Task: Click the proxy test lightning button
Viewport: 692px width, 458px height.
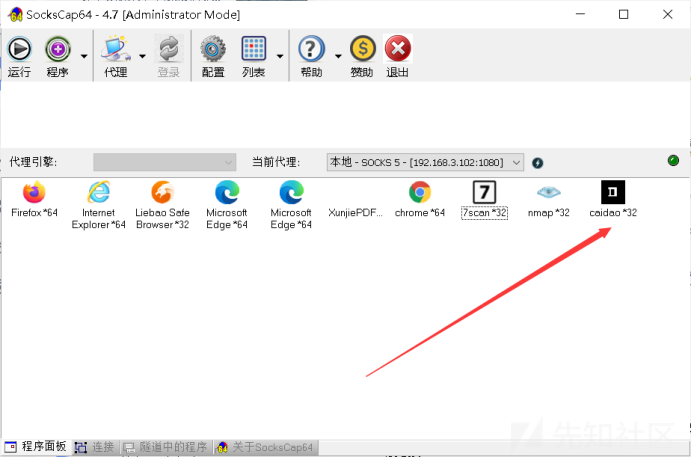Action: pyautogui.click(x=537, y=163)
